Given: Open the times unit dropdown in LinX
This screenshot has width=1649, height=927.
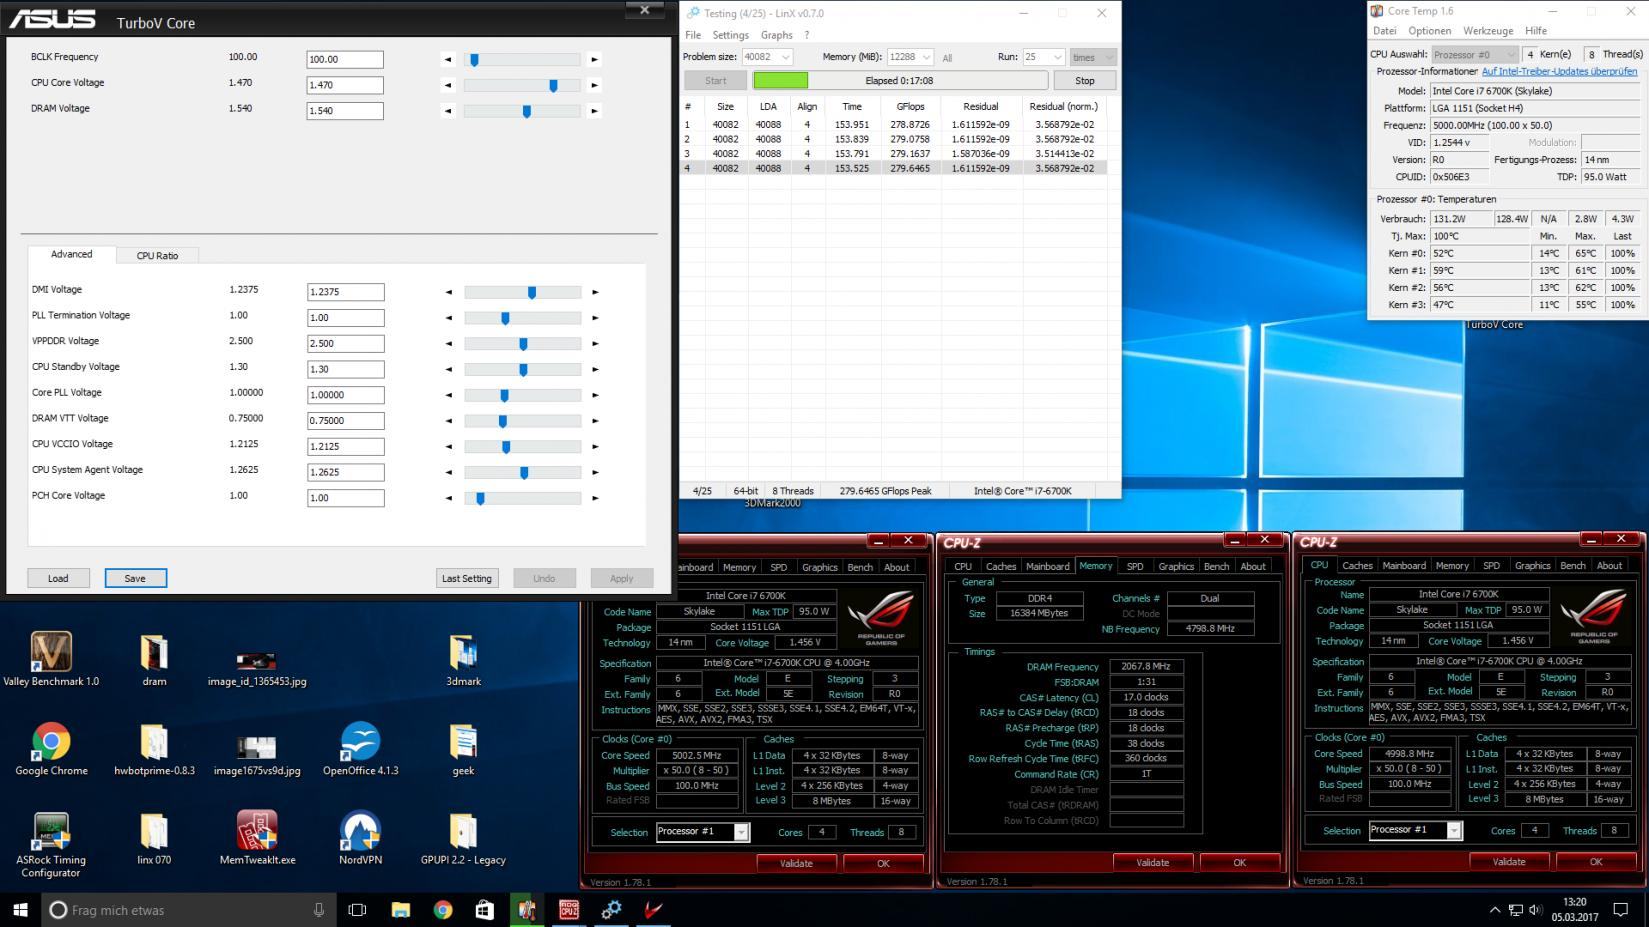Looking at the screenshot, I should tap(1093, 57).
